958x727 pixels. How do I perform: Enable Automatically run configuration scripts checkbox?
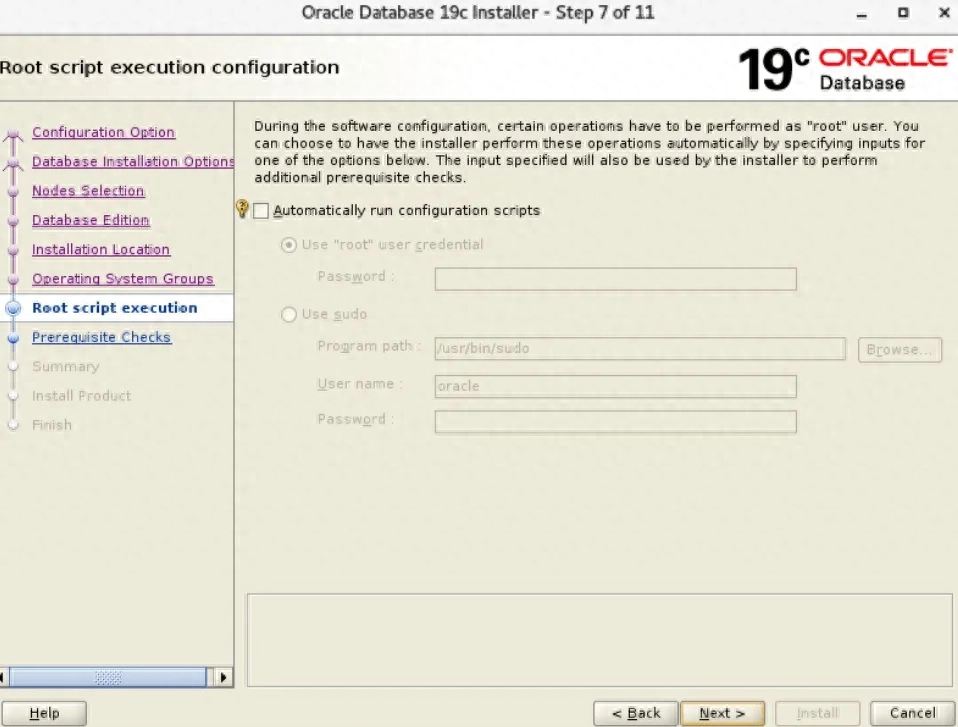click(262, 211)
